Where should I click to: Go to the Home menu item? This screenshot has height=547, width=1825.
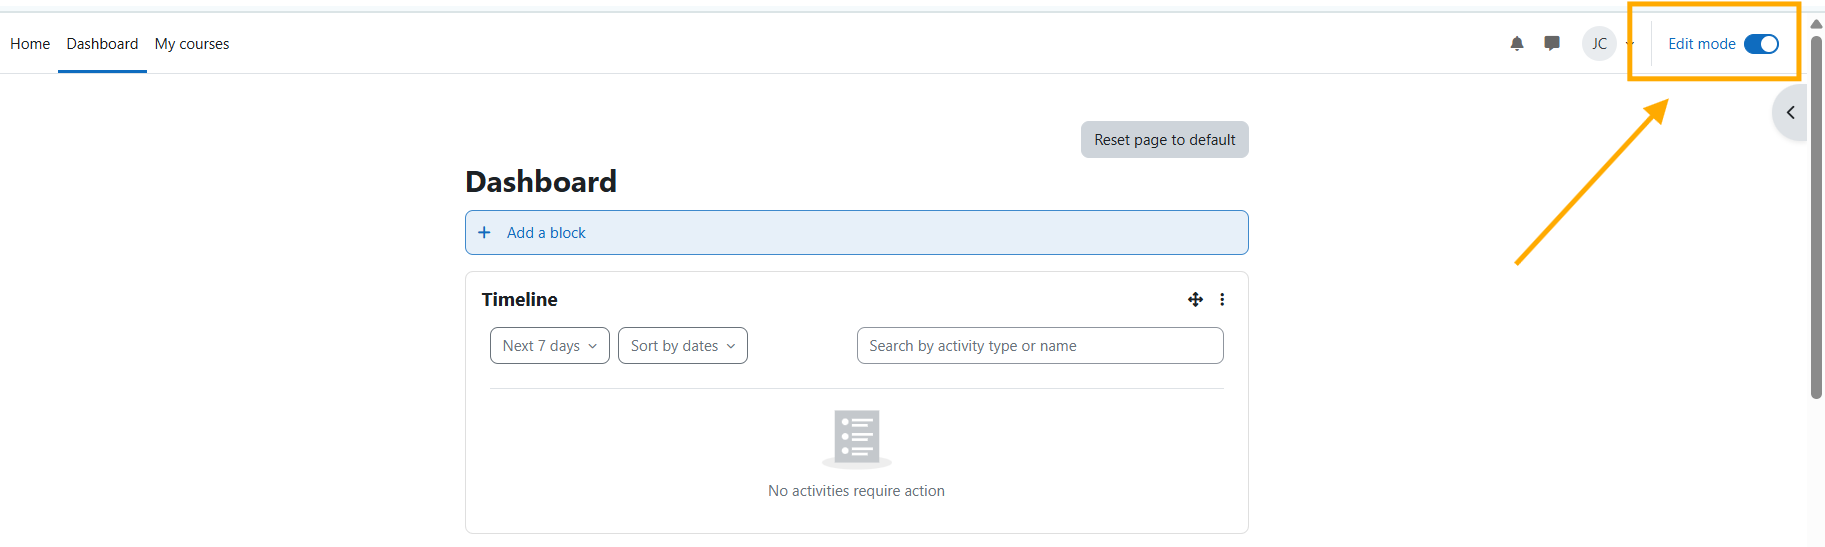click(x=30, y=44)
